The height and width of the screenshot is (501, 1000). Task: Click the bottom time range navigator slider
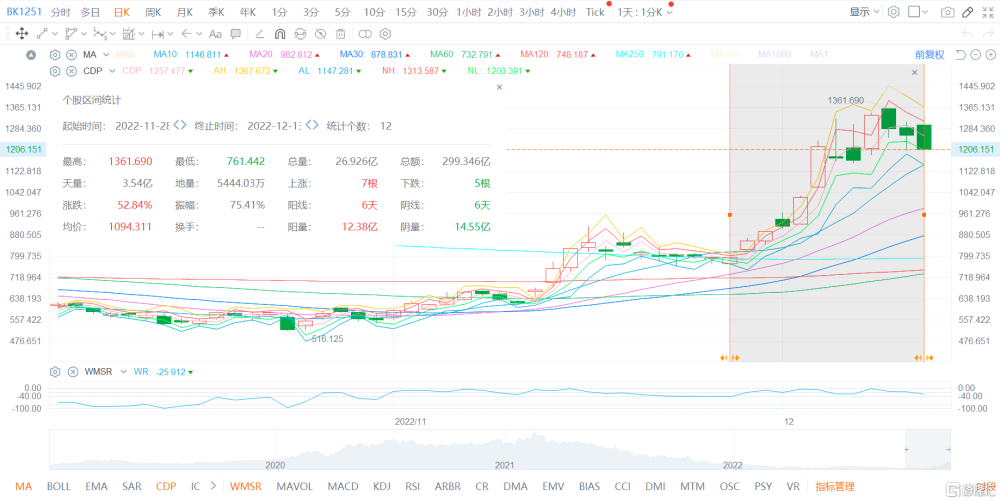point(927,449)
